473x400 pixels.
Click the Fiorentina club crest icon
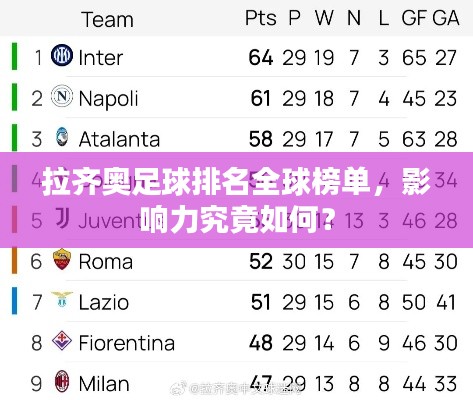(62, 341)
